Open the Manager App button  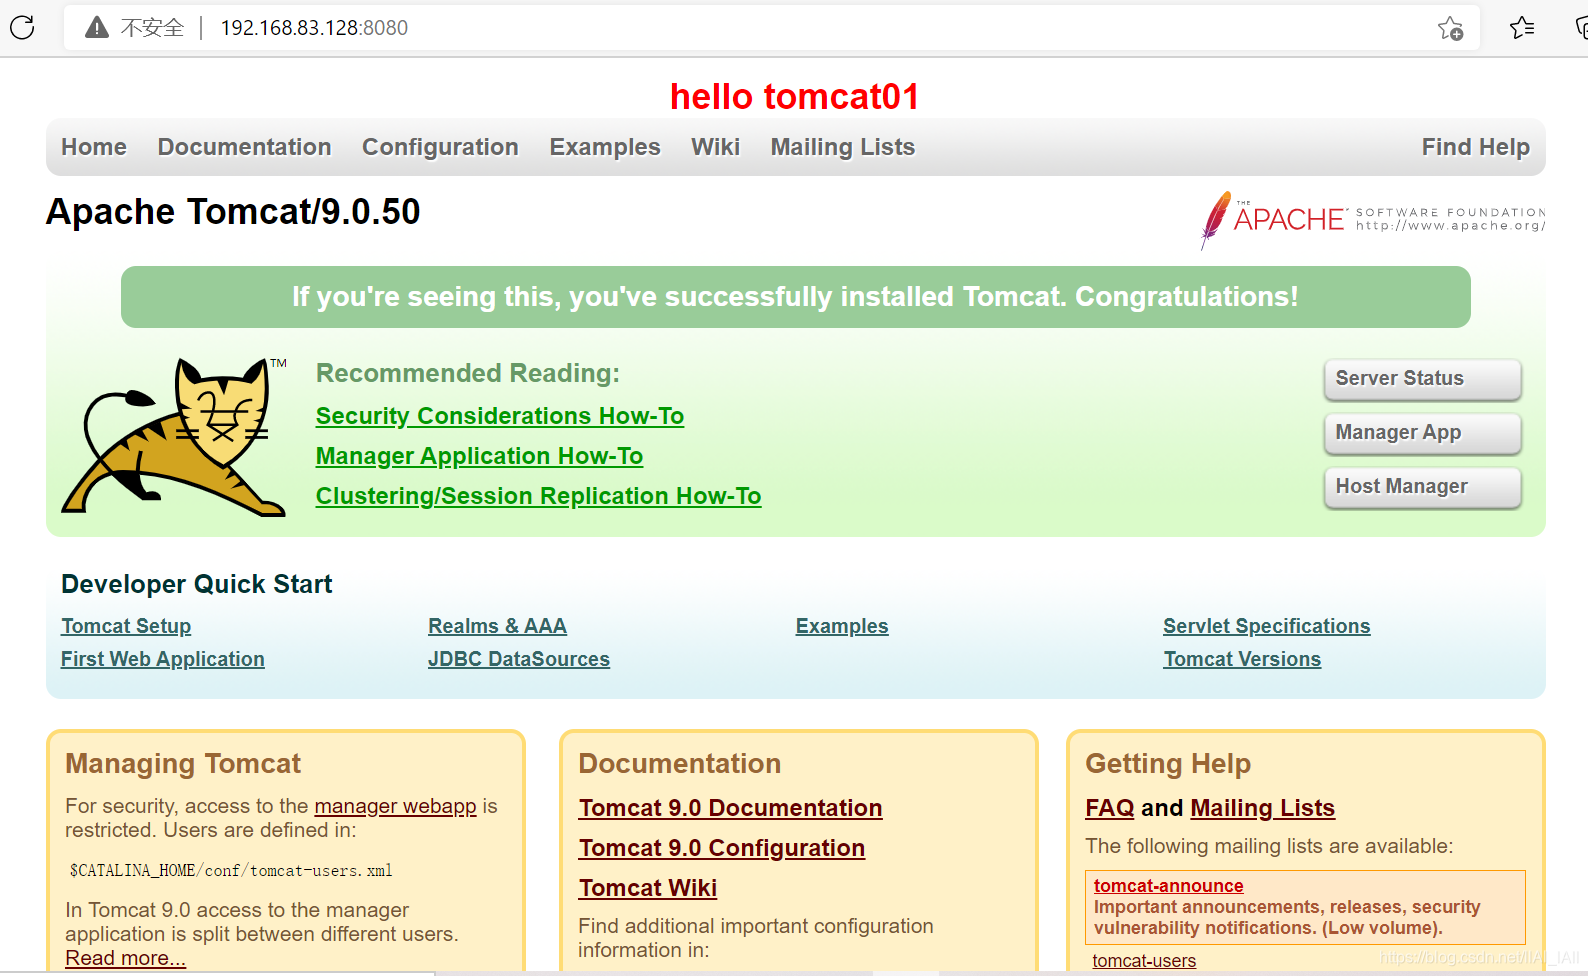pos(1422,433)
